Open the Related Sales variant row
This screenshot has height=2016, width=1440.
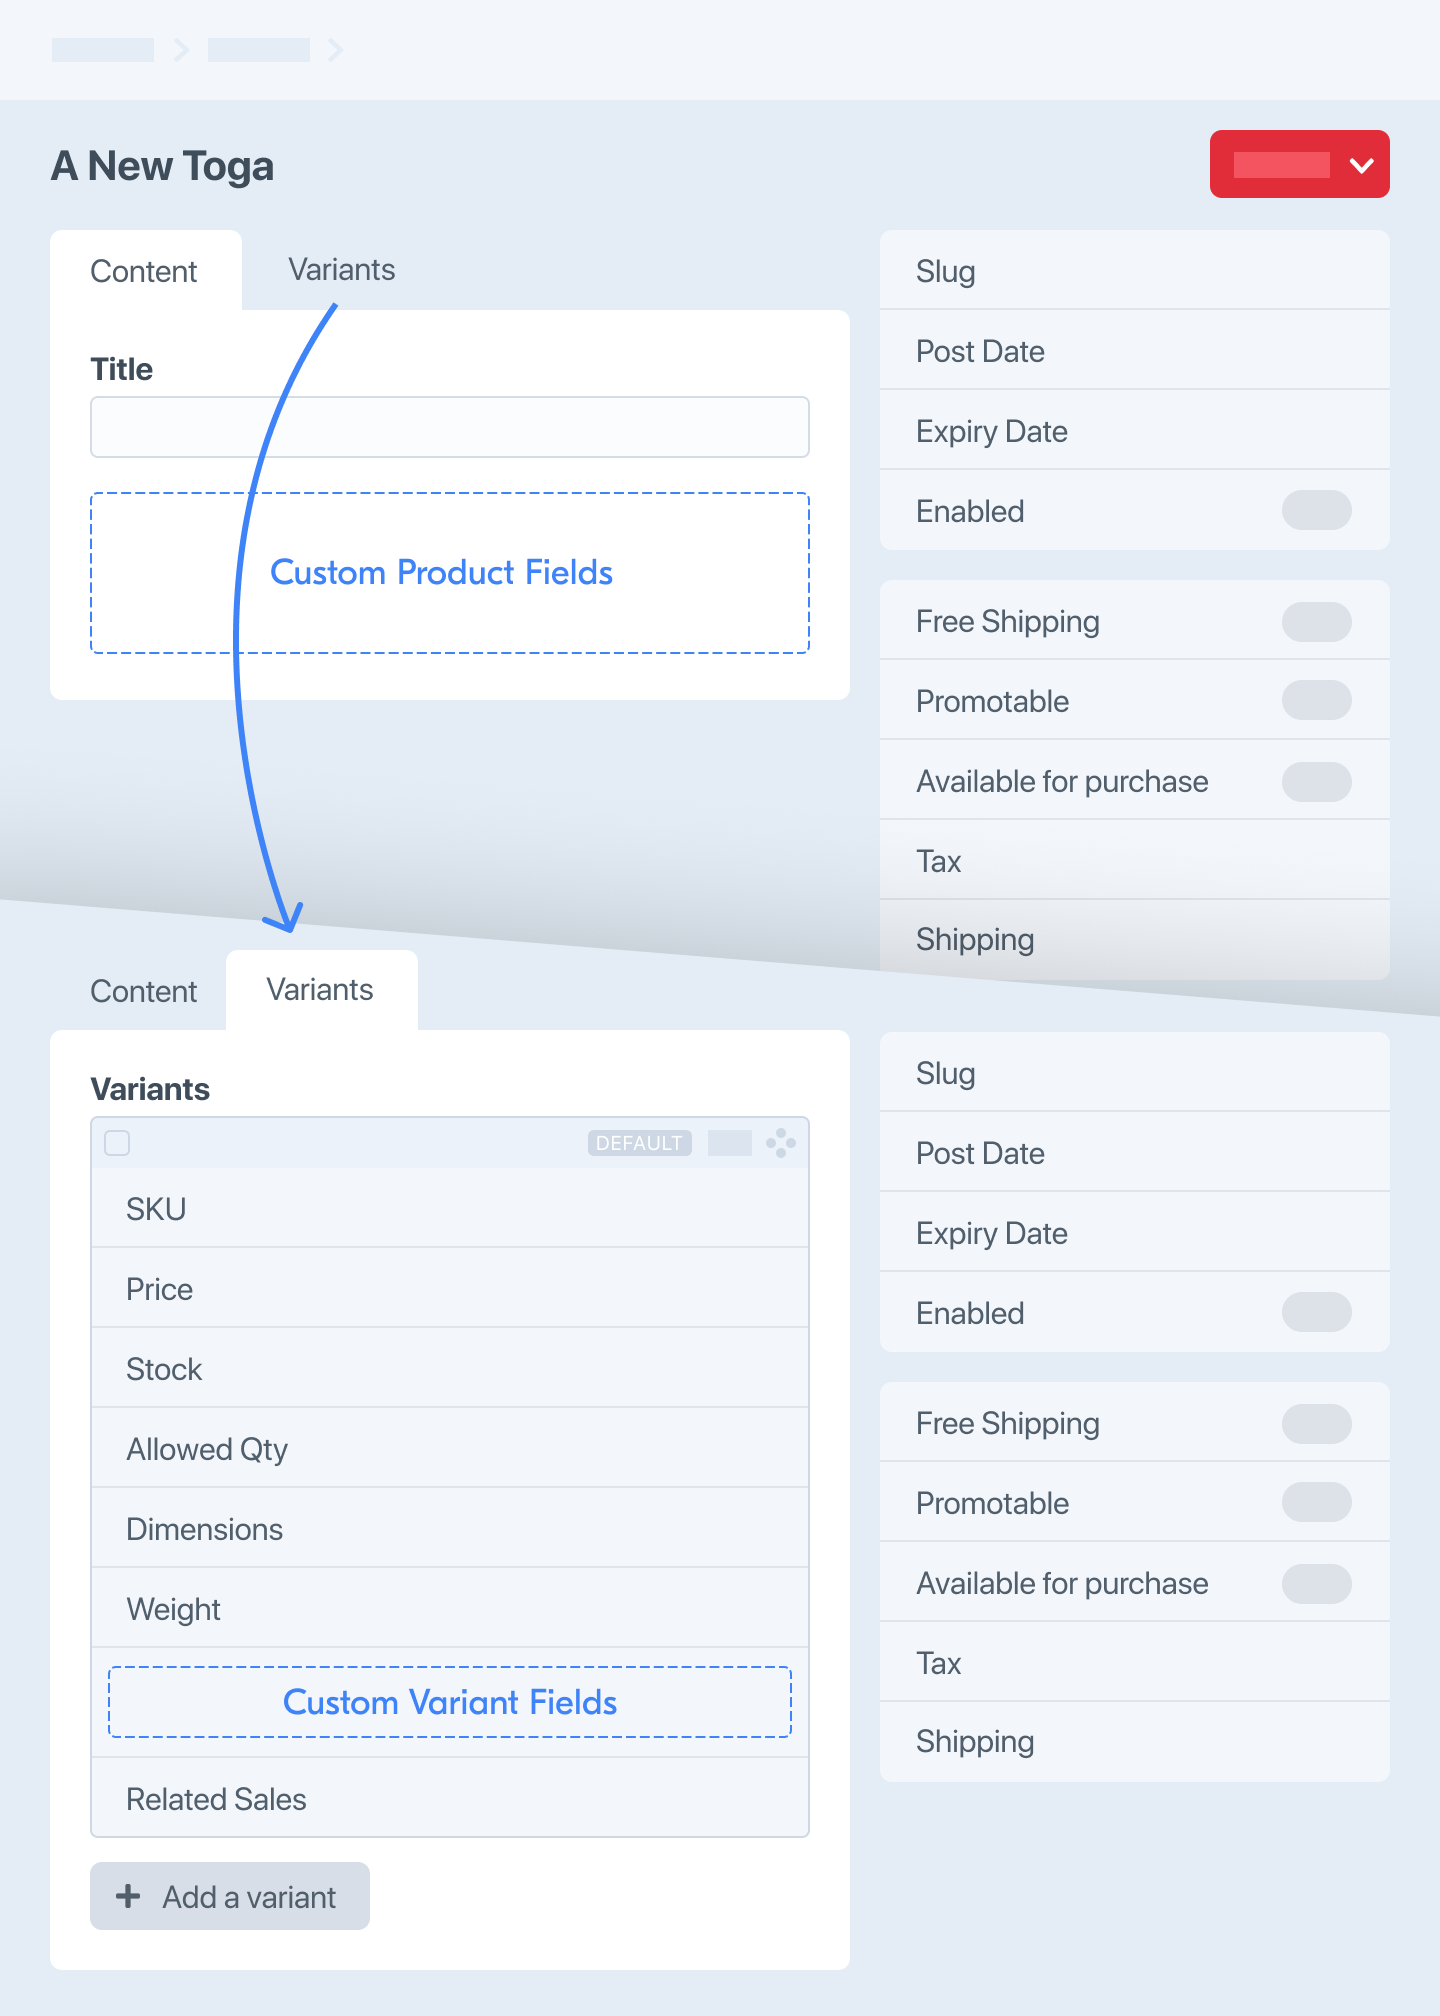450,1799
